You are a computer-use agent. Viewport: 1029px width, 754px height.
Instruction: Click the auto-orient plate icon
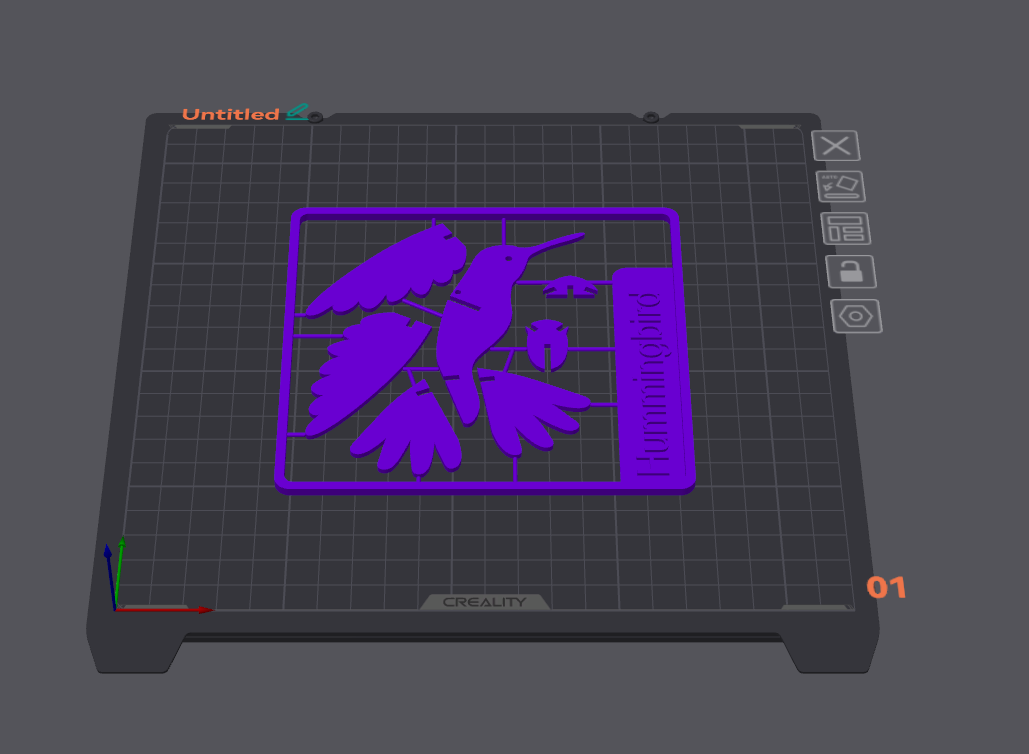click(x=841, y=186)
